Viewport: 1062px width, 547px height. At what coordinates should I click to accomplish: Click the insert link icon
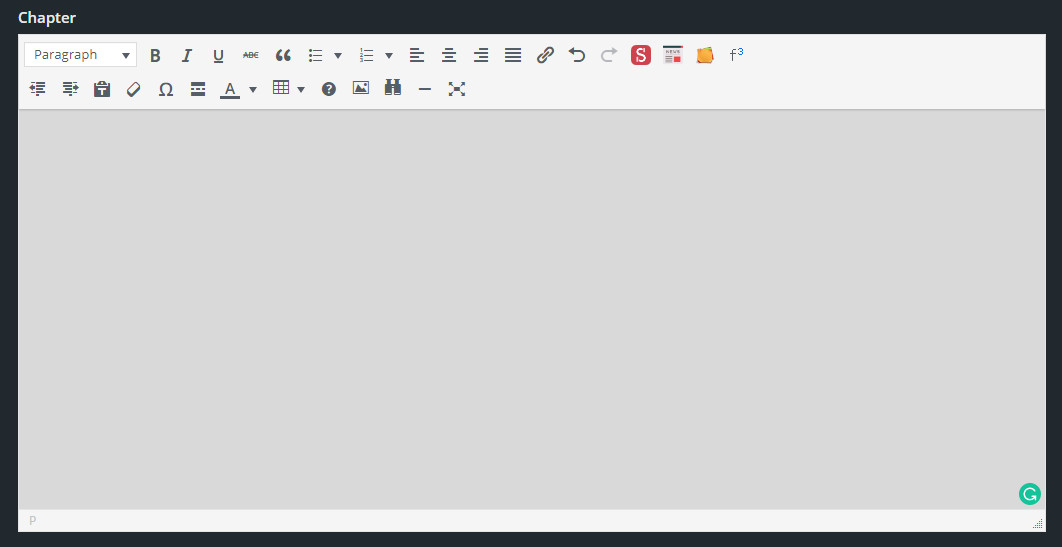pyautogui.click(x=545, y=56)
